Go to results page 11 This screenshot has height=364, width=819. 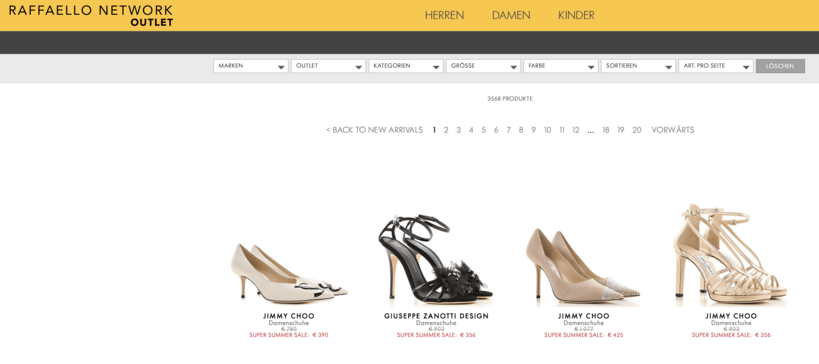(x=561, y=130)
